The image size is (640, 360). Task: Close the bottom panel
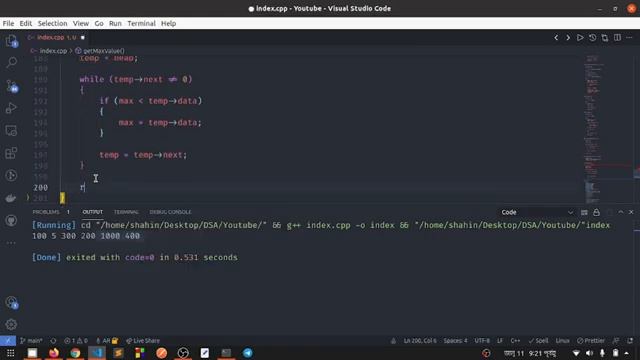point(631,212)
